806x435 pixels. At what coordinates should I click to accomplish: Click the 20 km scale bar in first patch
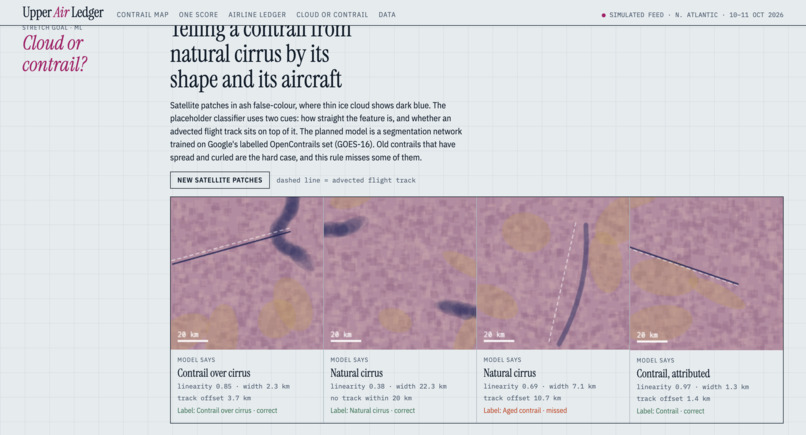pos(193,336)
